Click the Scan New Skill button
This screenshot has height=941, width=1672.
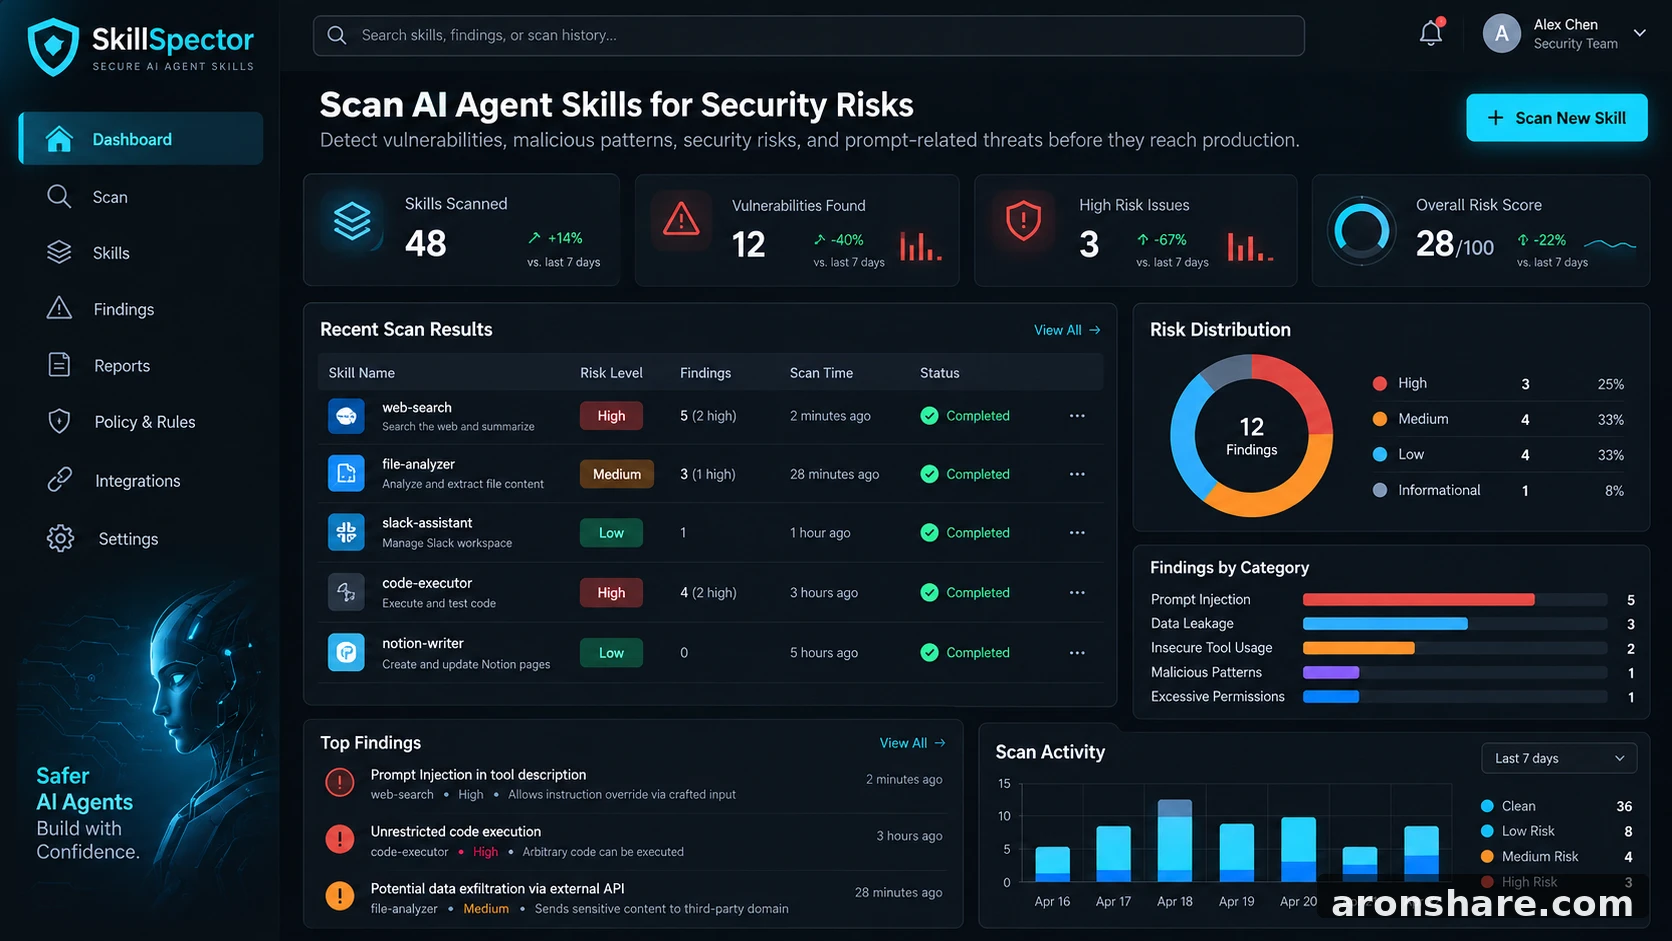tap(1556, 118)
